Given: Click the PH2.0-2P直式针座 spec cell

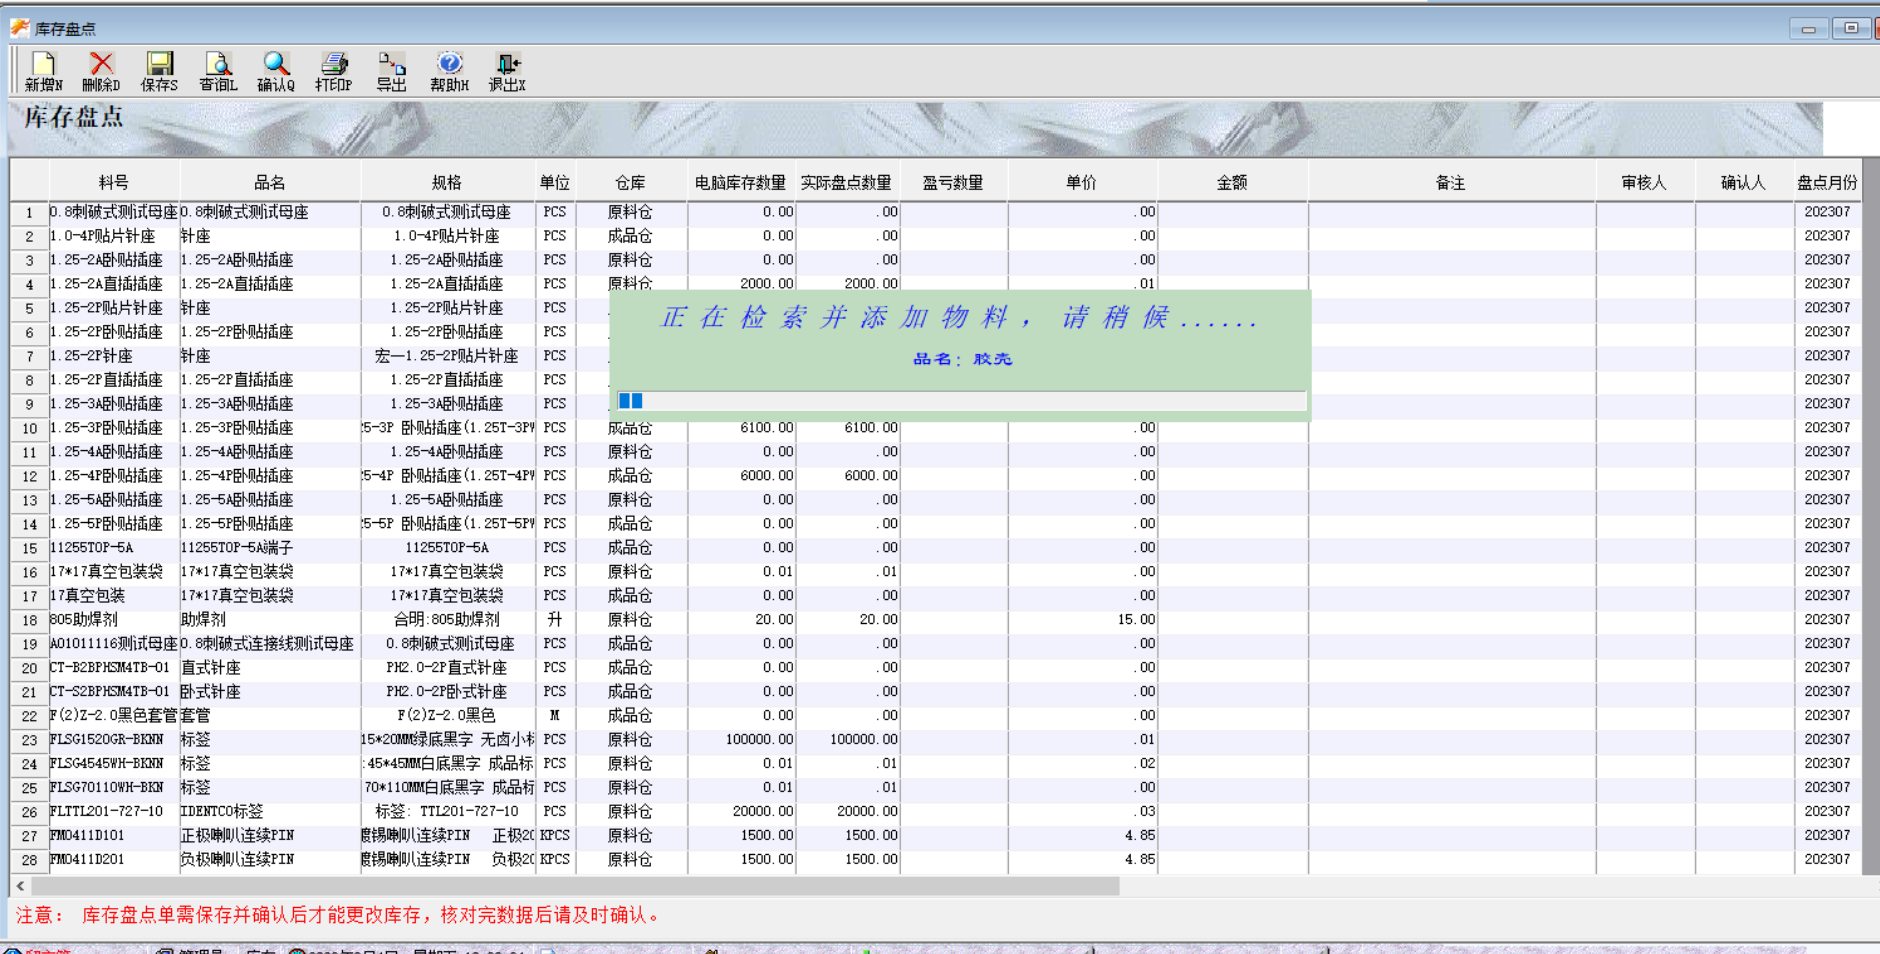Looking at the screenshot, I should click(447, 668).
